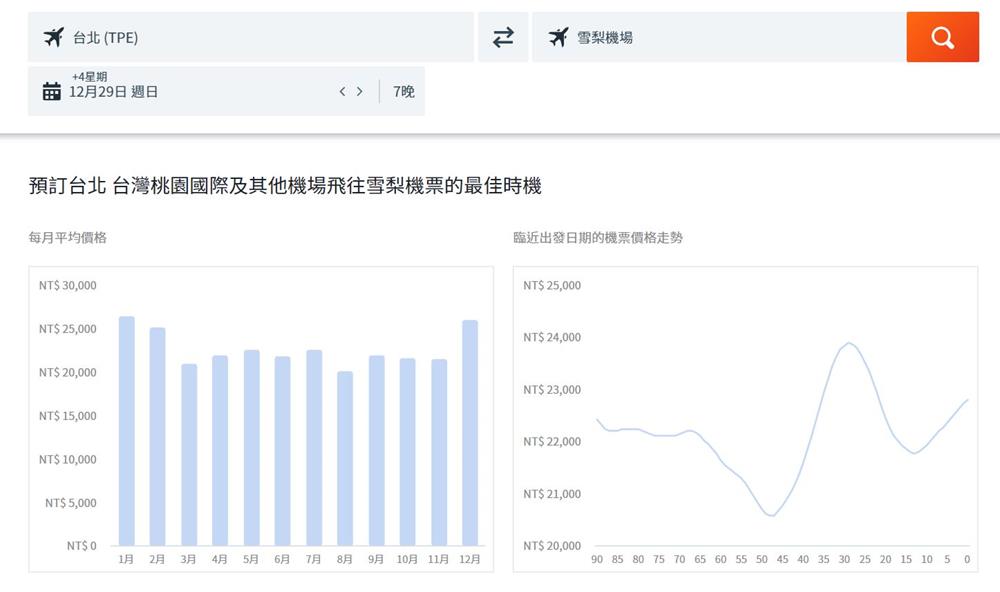Click the airplane icon beside 台北 (TPE)
The width and height of the screenshot is (1000, 592).
click(53, 37)
